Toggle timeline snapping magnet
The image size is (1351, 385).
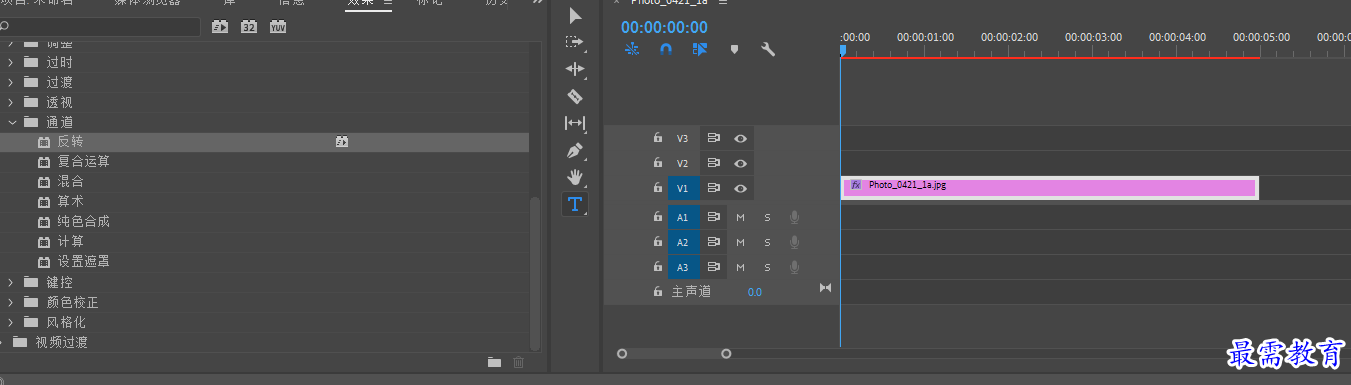666,48
